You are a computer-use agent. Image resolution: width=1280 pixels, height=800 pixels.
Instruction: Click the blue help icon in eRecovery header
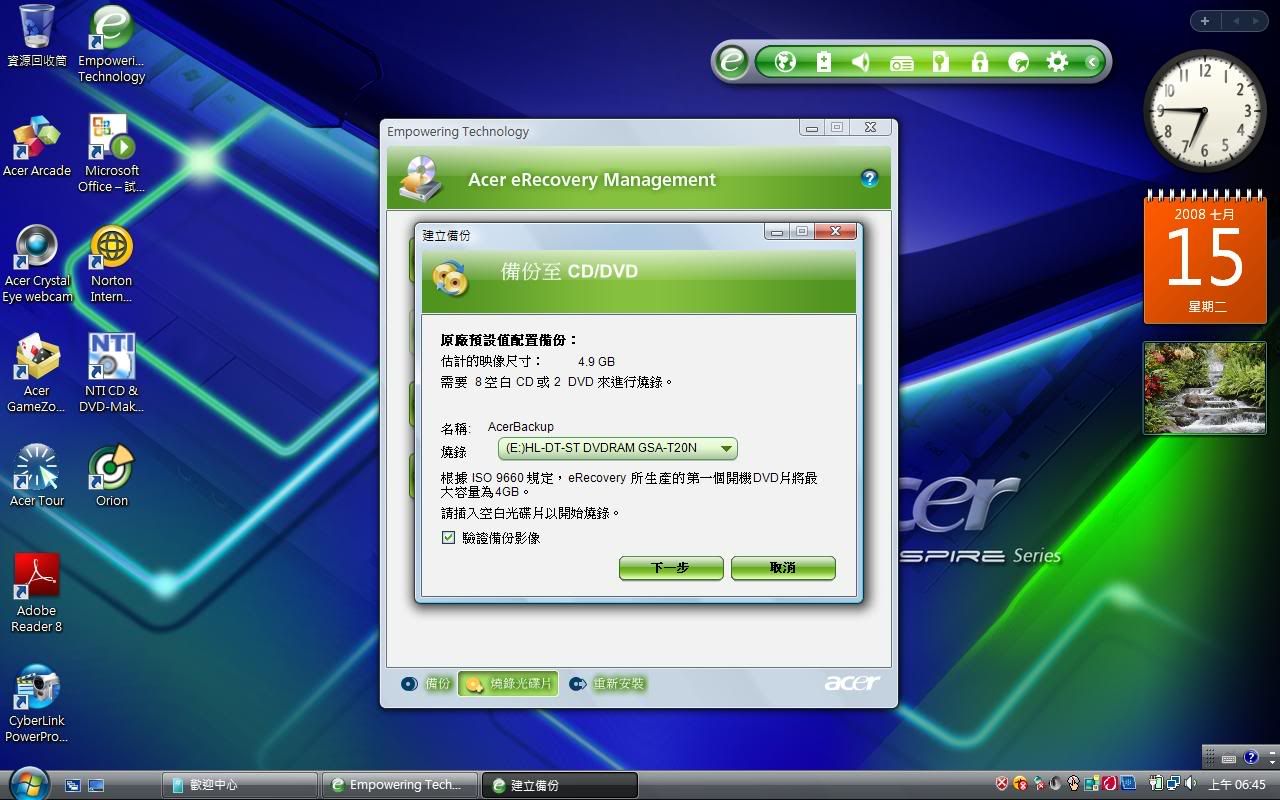[x=869, y=179]
